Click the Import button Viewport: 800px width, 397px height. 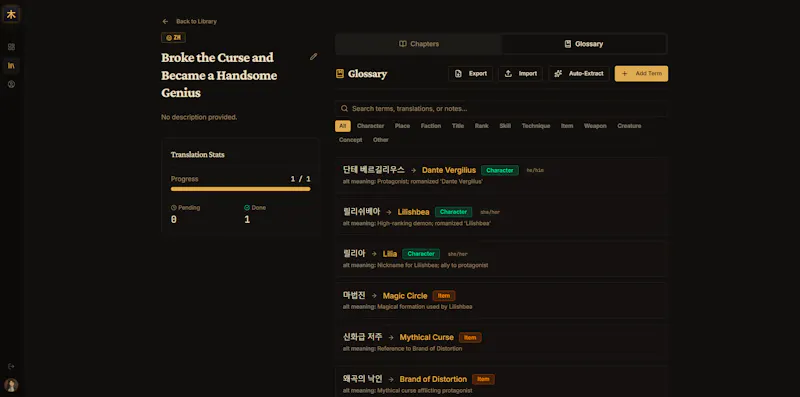click(520, 73)
